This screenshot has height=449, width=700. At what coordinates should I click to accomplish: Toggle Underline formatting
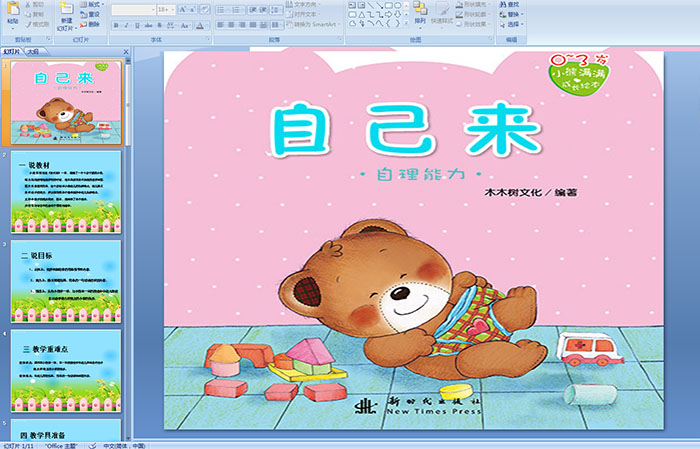(x=137, y=25)
